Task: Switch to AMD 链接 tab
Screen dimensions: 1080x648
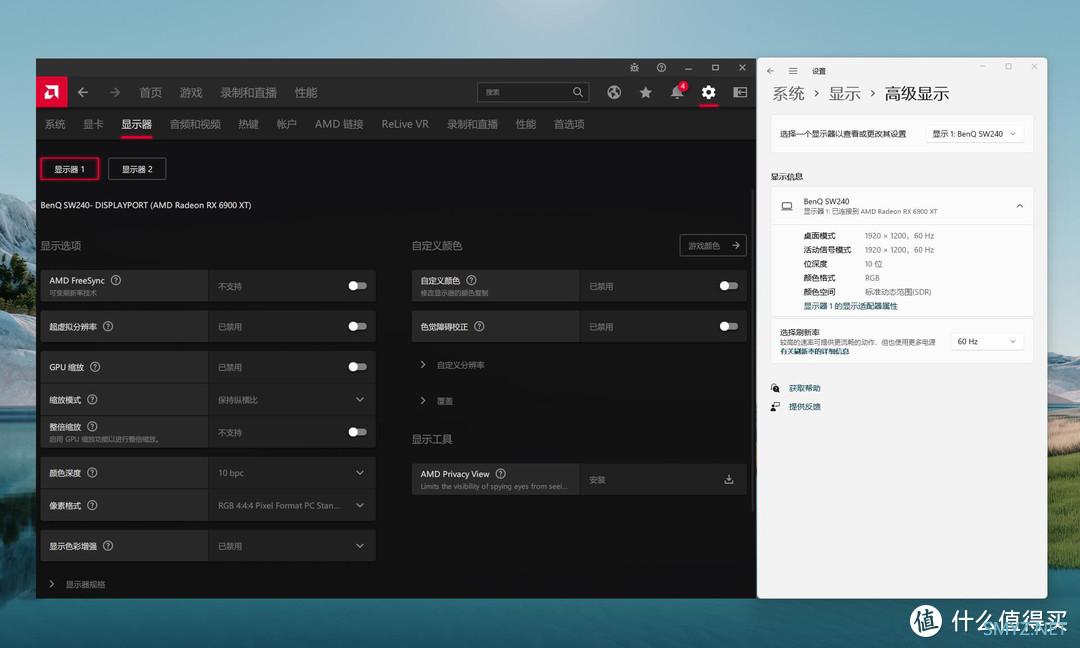Action: pos(339,124)
